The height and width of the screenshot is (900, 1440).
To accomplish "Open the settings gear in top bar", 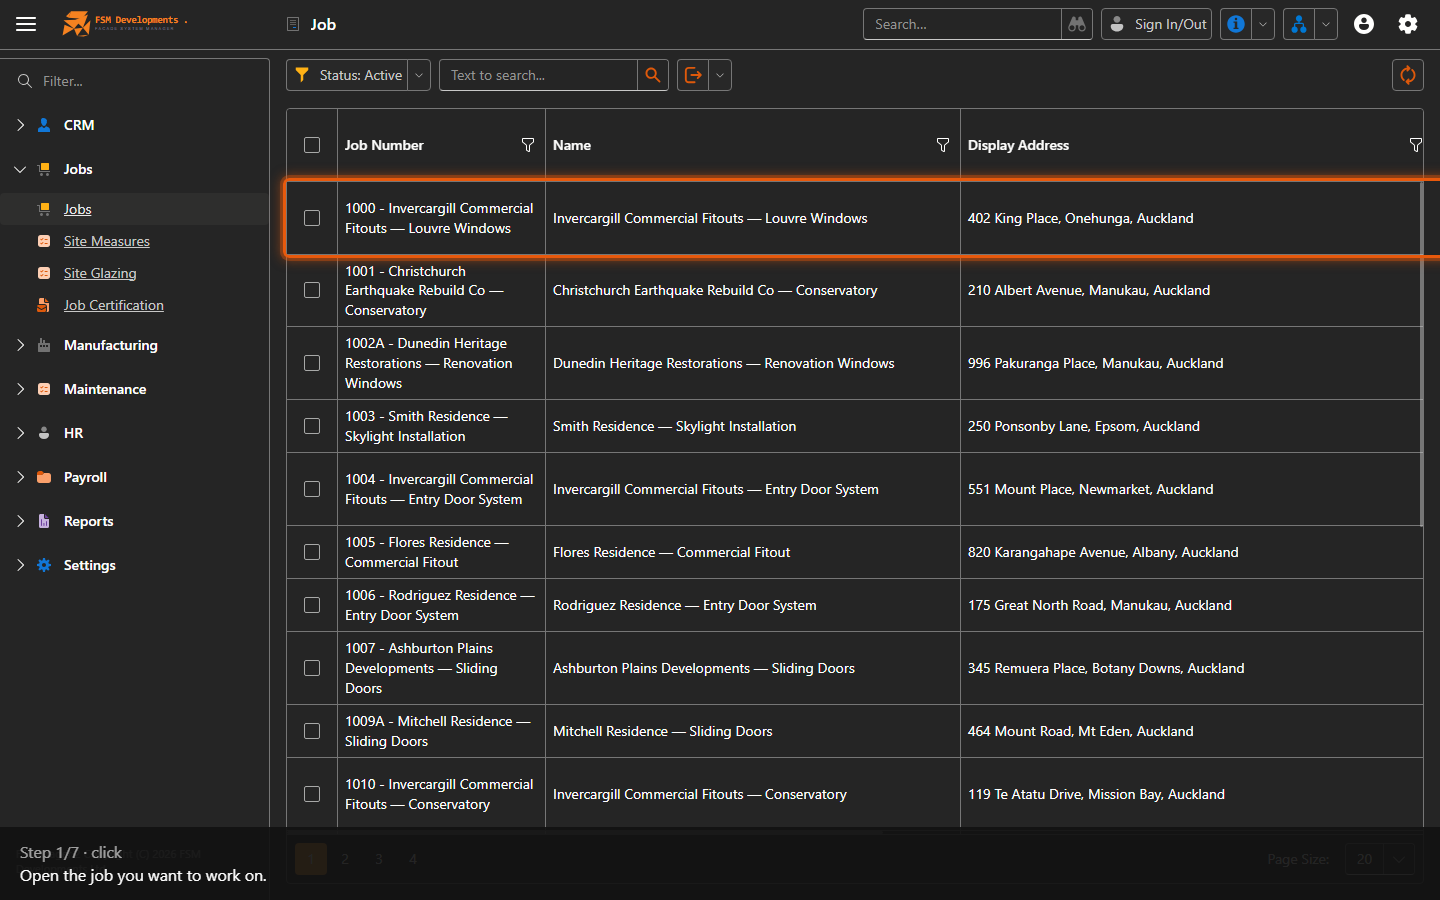I will click(x=1408, y=24).
